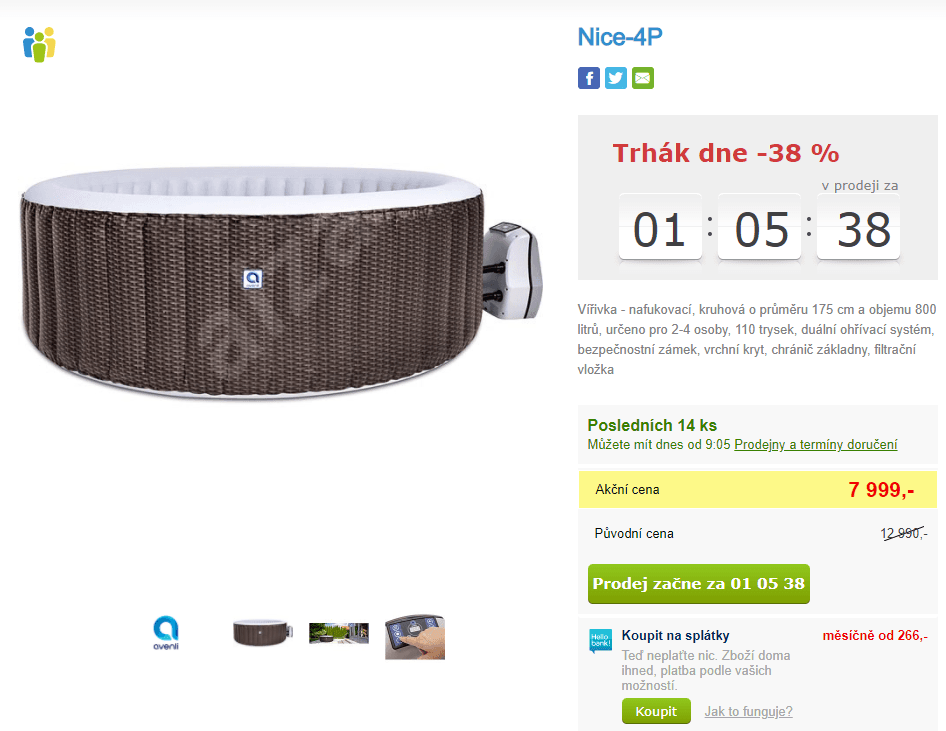Share product on Facebook icon
This screenshot has height=731, width=946.
pos(589,78)
